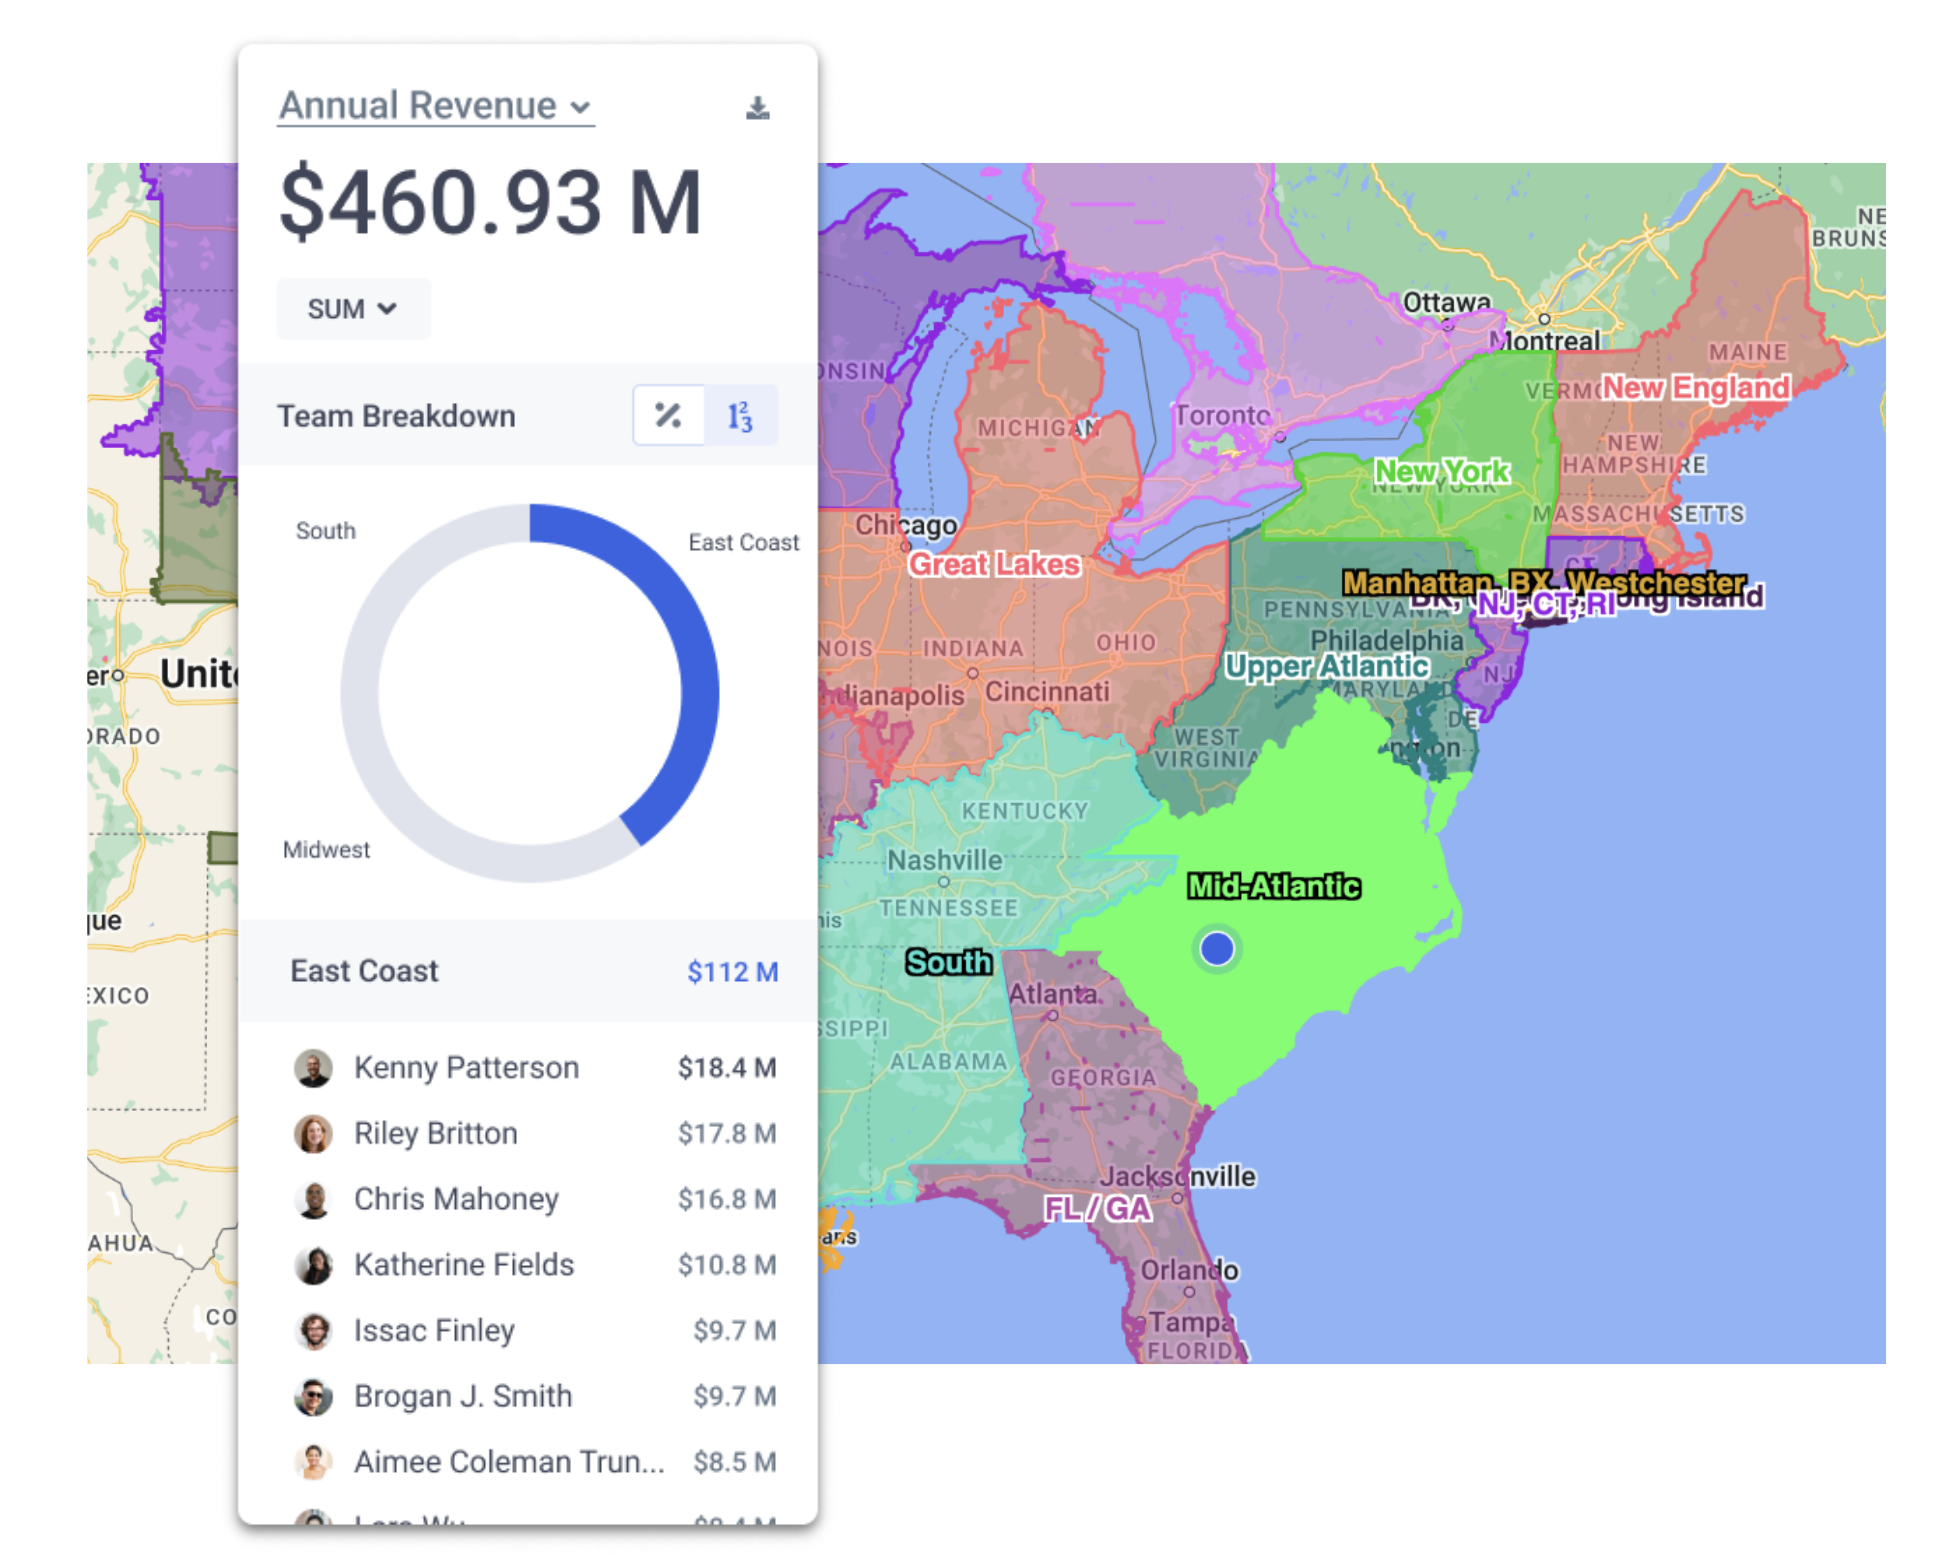Open the Annual Revenue metric dropdown
The image size is (1940, 1564).
click(436, 105)
